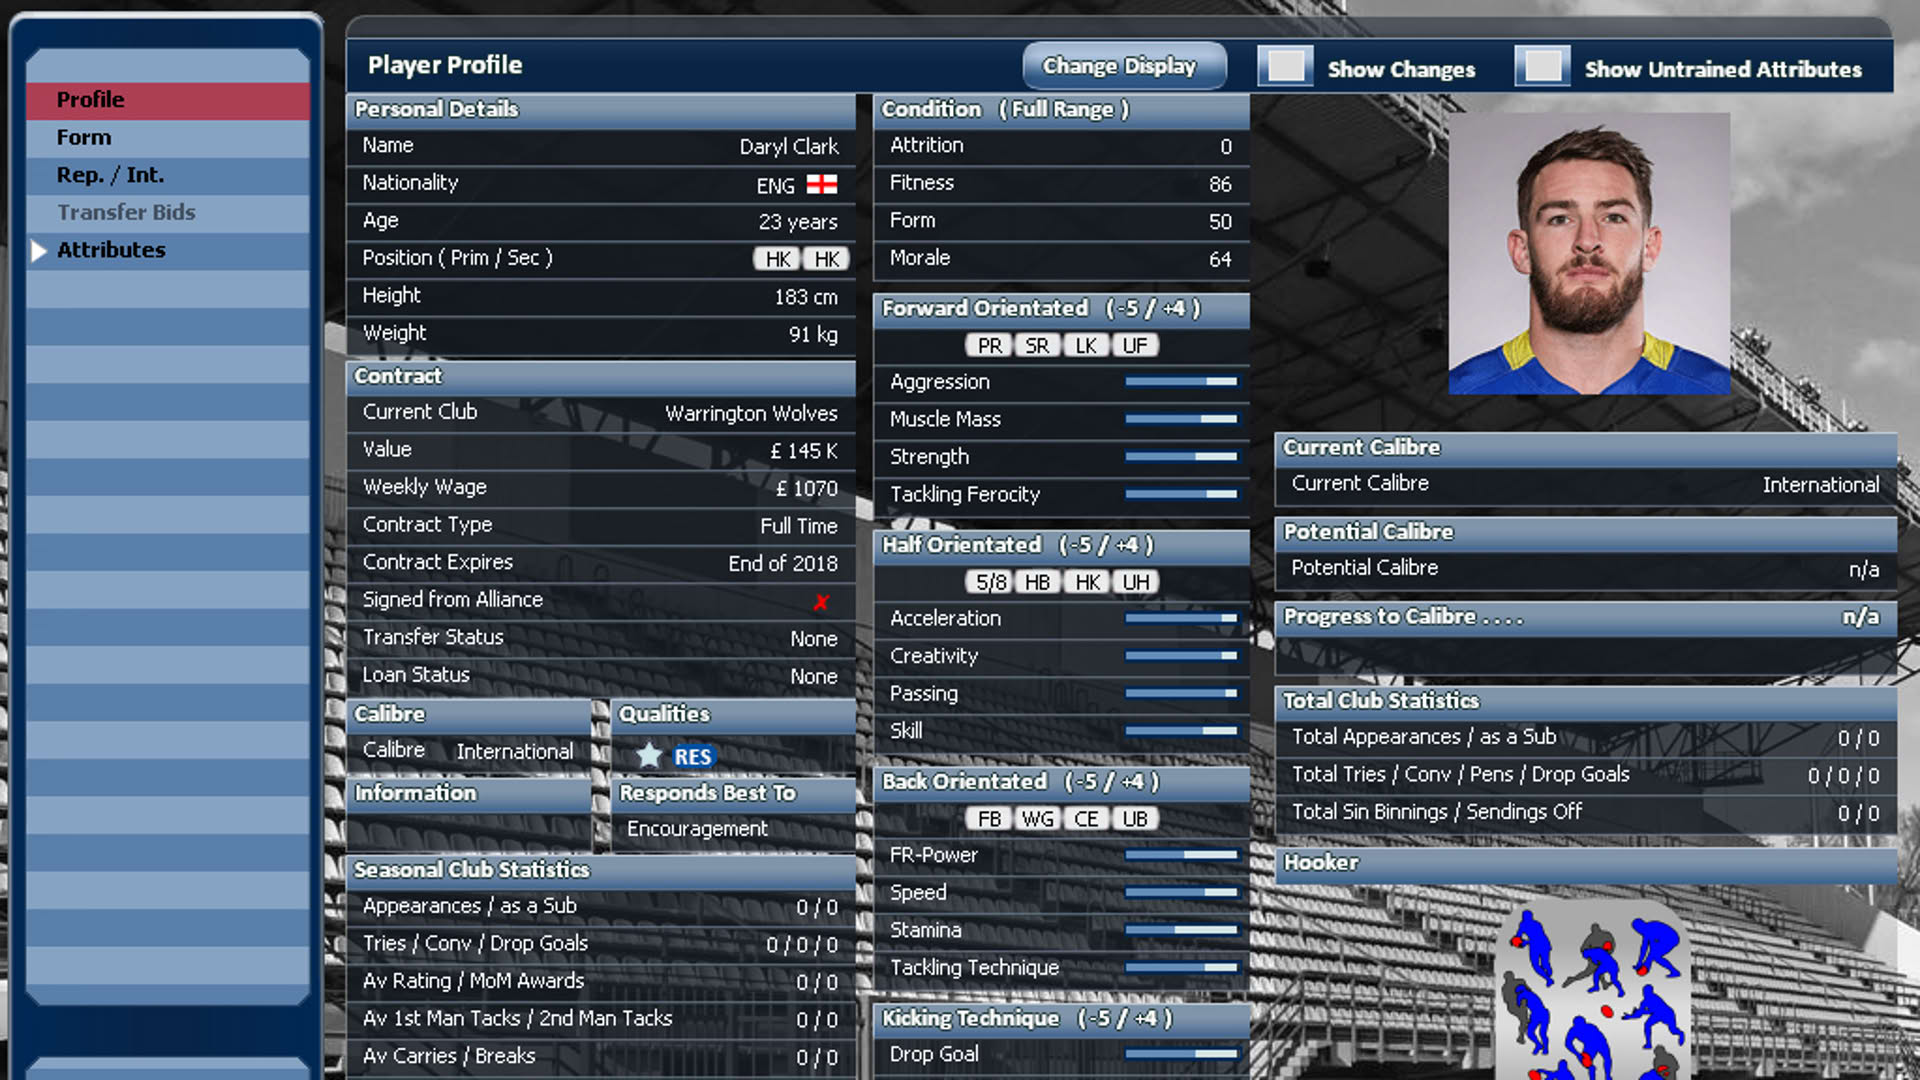1920x1080 pixels.
Task: Click the primary HK position badge
Action: (x=778, y=259)
